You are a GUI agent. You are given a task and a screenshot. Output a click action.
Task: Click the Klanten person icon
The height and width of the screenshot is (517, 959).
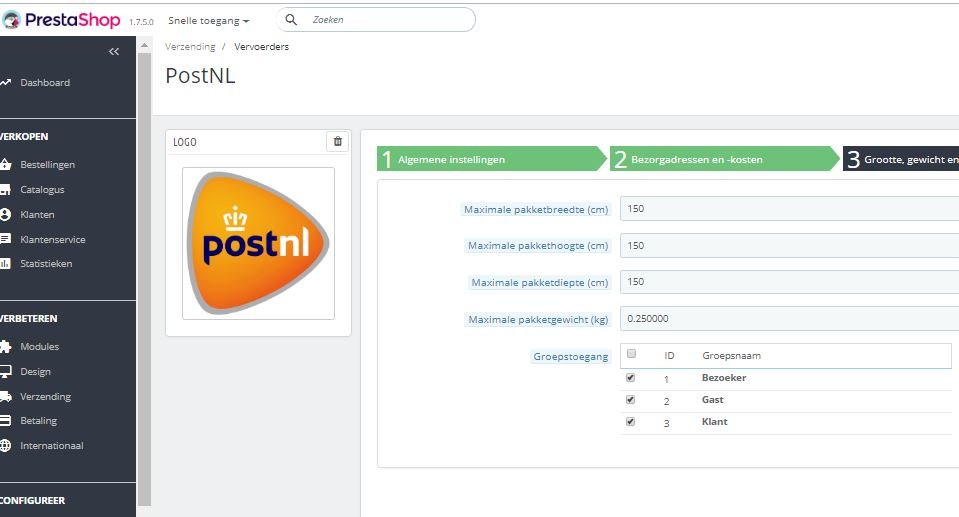[6, 214]
